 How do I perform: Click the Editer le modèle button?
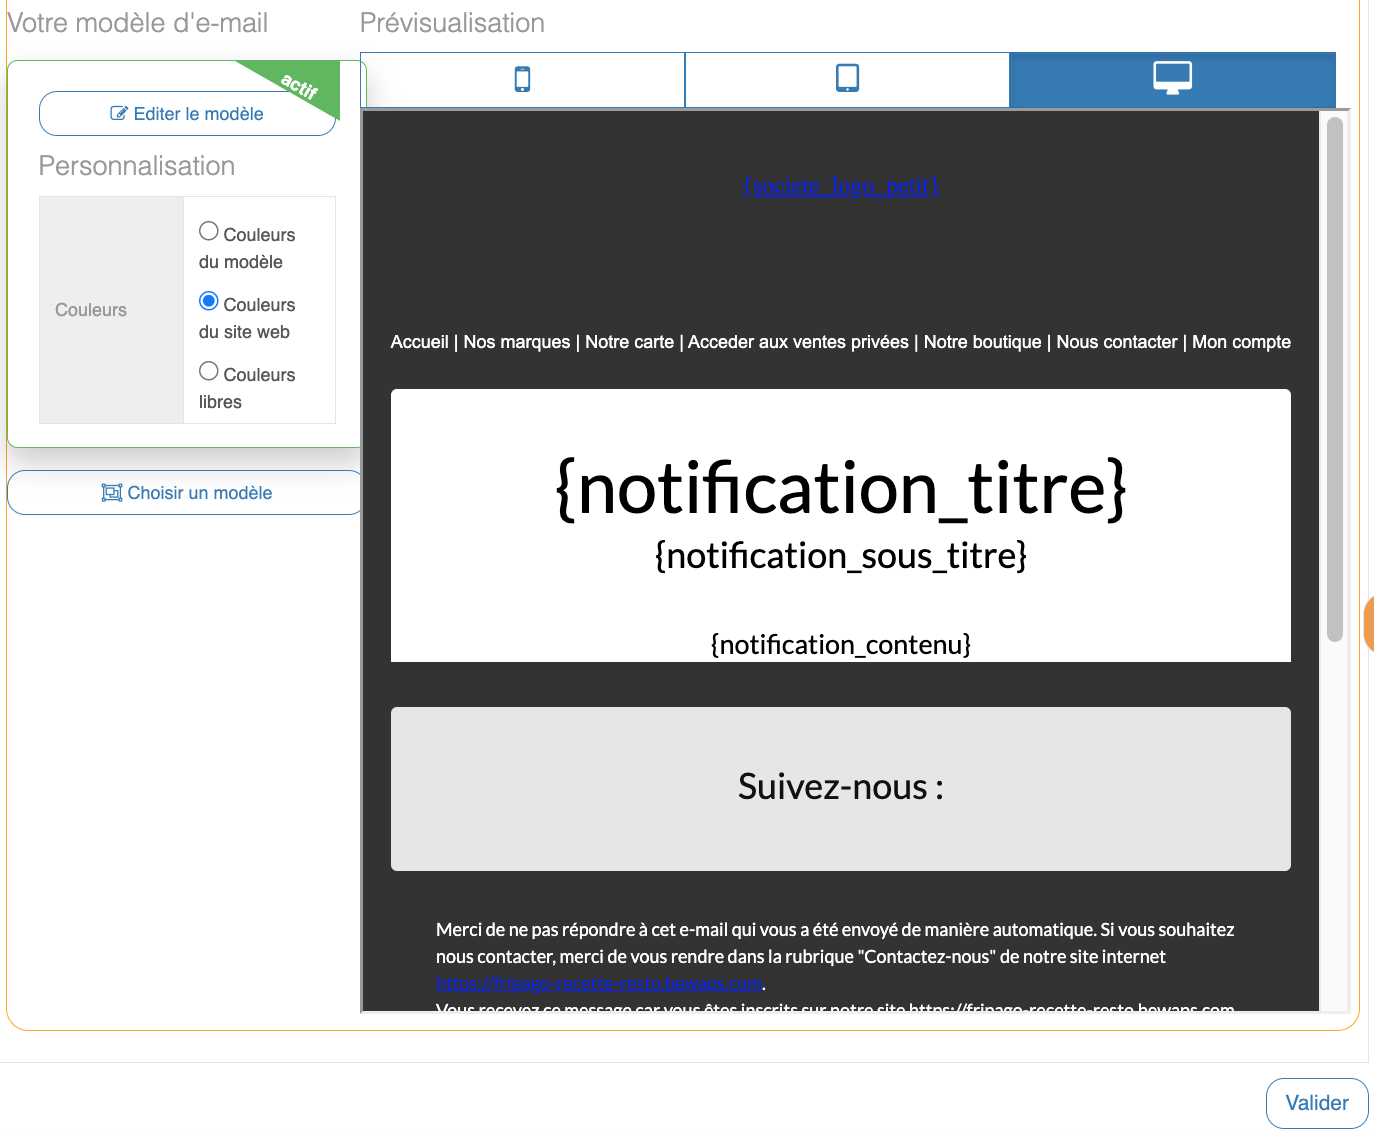pyautogui.click(x=187, y=114)
